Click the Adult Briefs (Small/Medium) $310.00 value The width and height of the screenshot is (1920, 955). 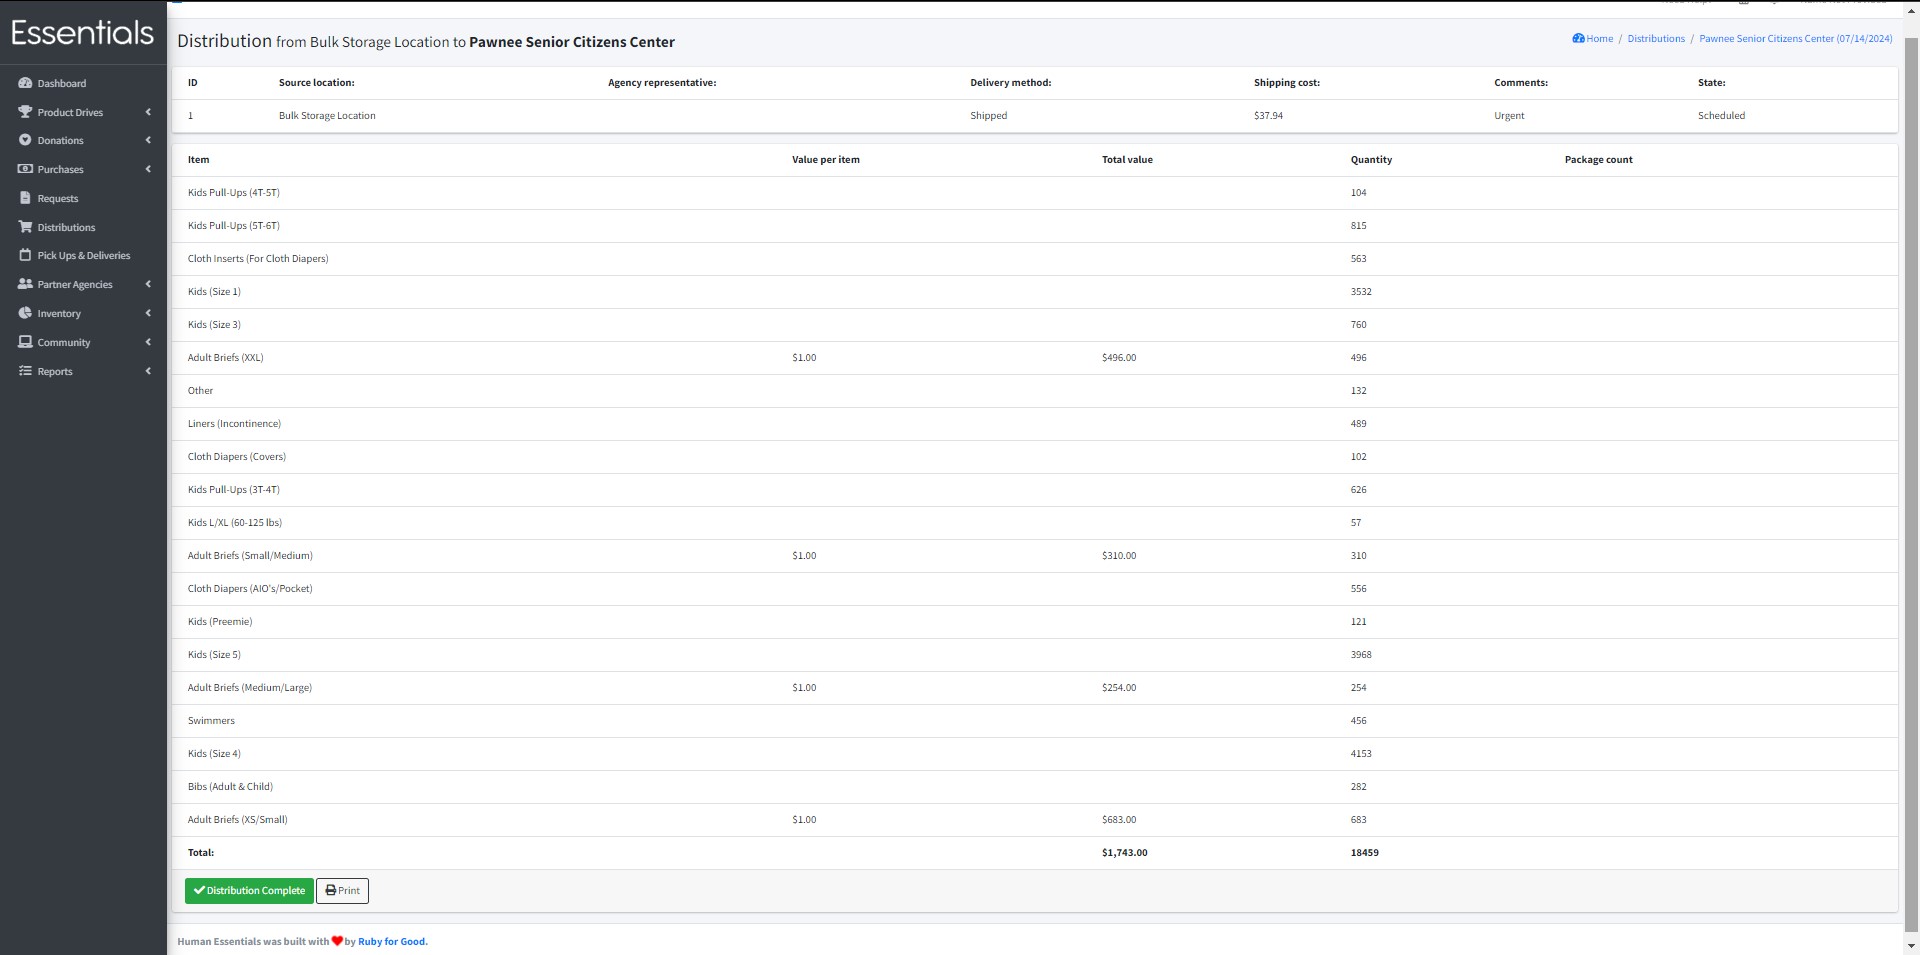pos(1119,555)
